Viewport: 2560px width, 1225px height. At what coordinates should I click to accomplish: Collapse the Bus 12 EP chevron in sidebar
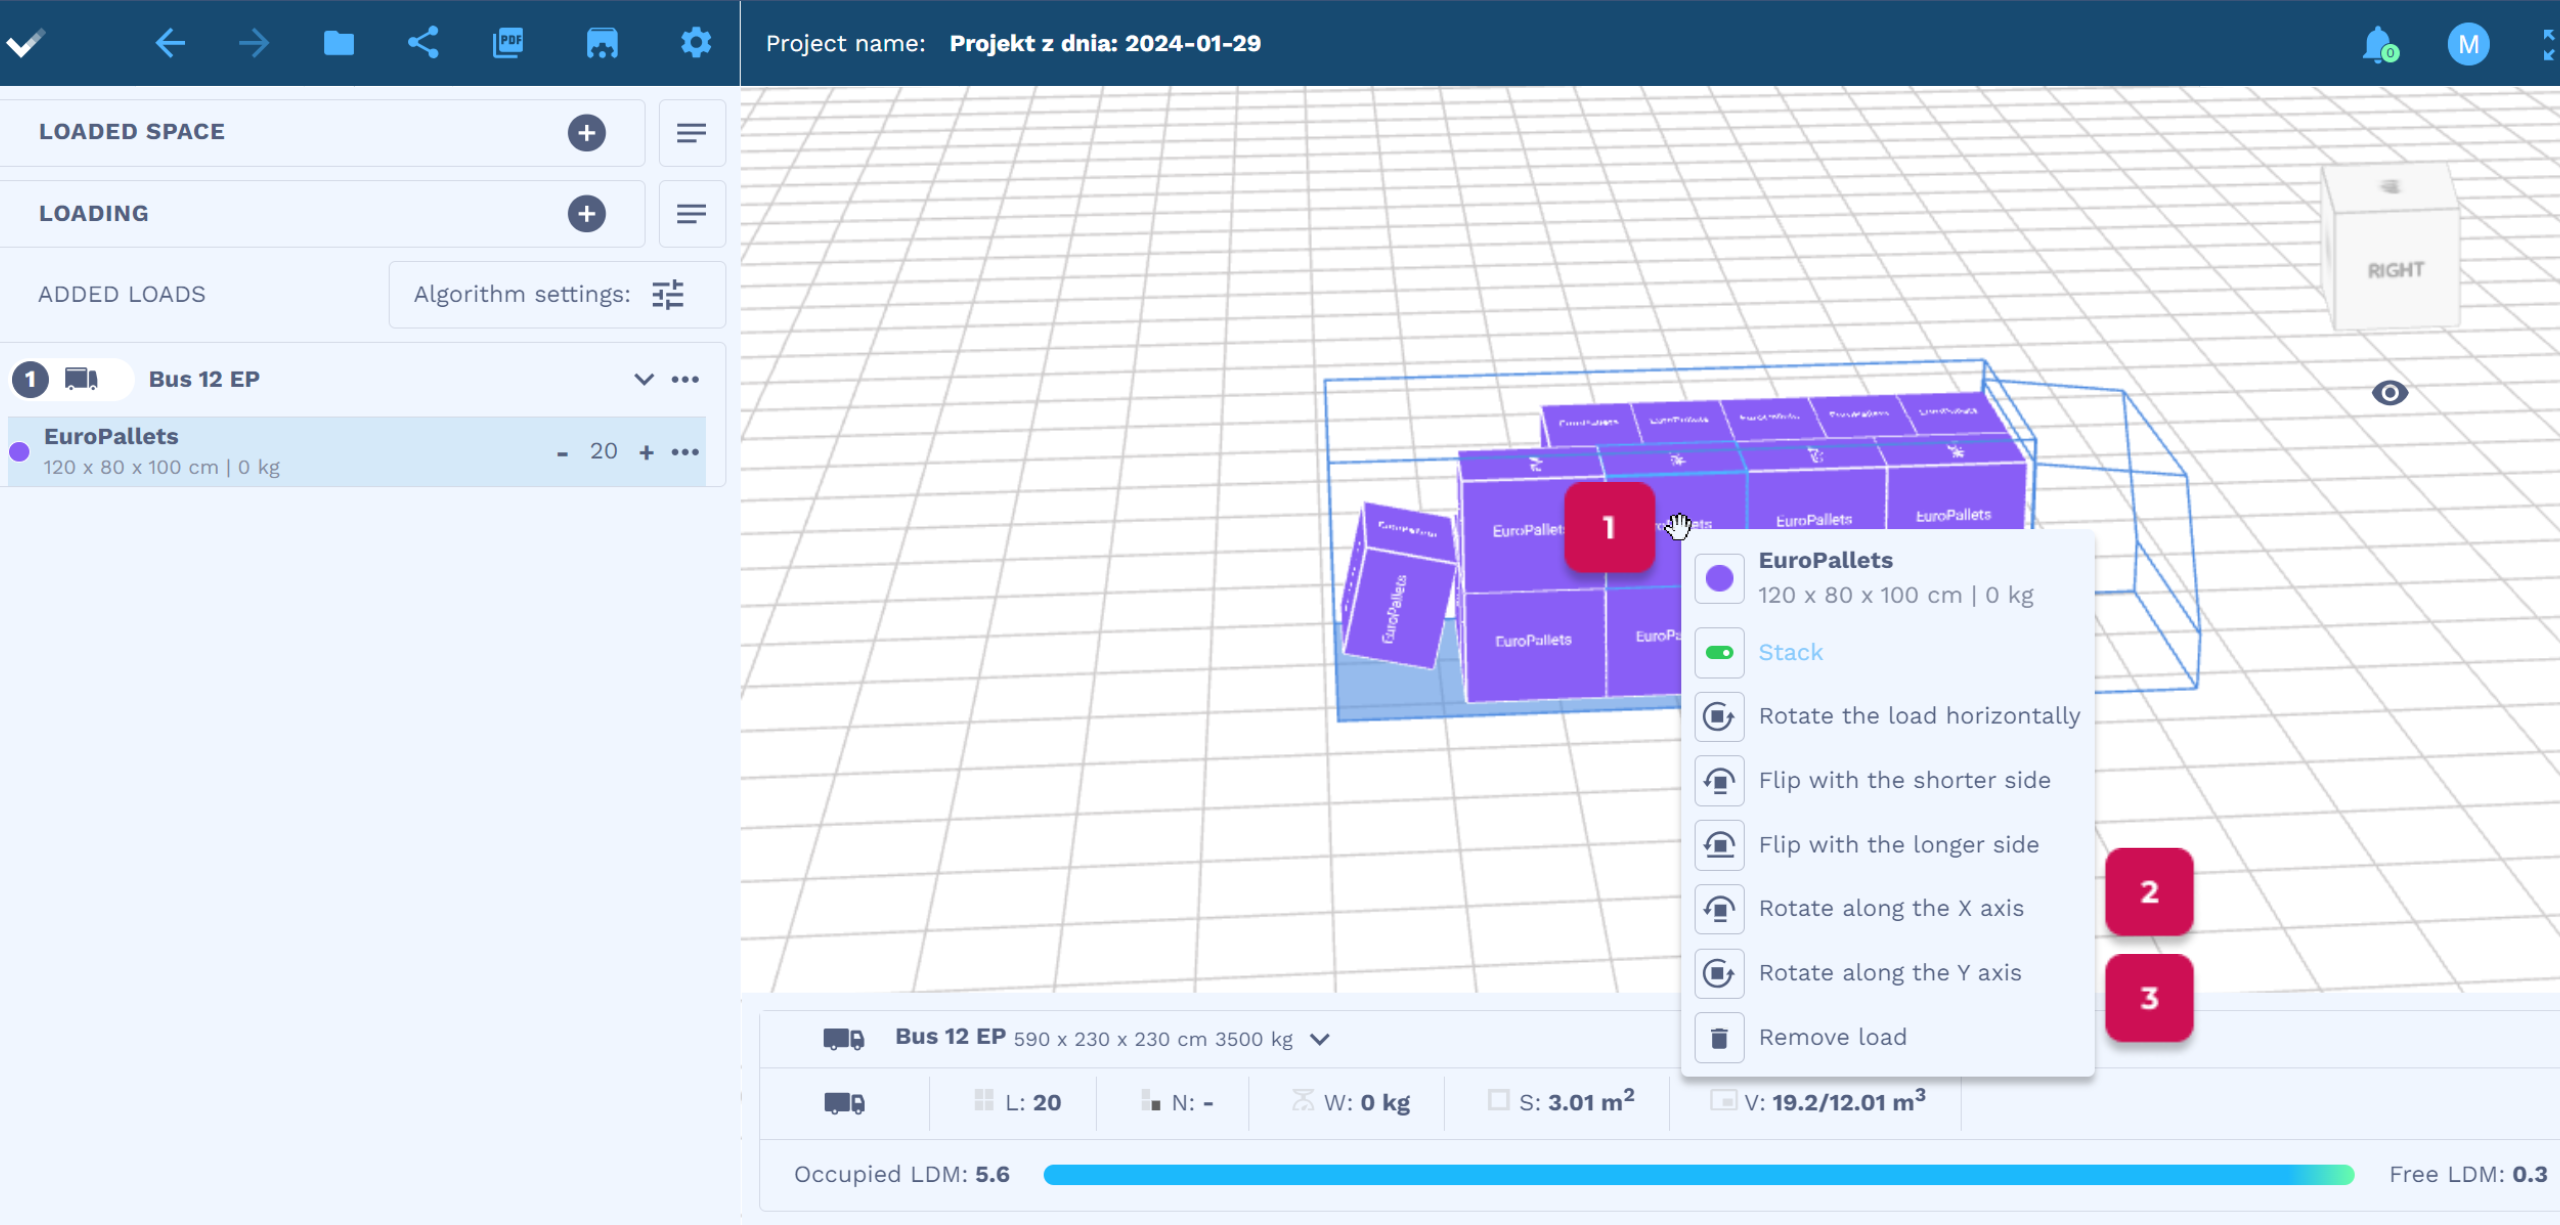coord(643,379)
